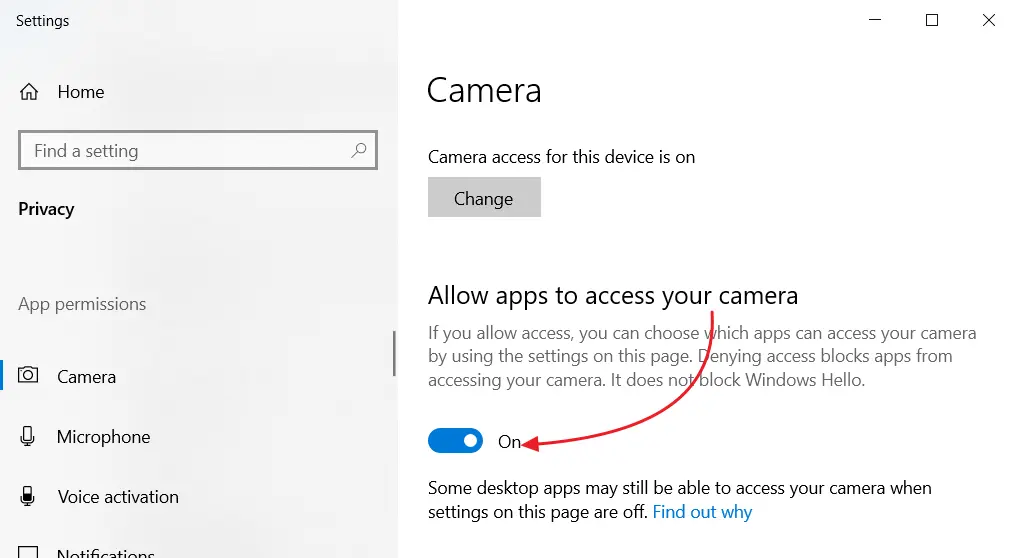The image size is (1012, 558).
Task: Turn off the camera access toggle
Action: tap(455, 441)
